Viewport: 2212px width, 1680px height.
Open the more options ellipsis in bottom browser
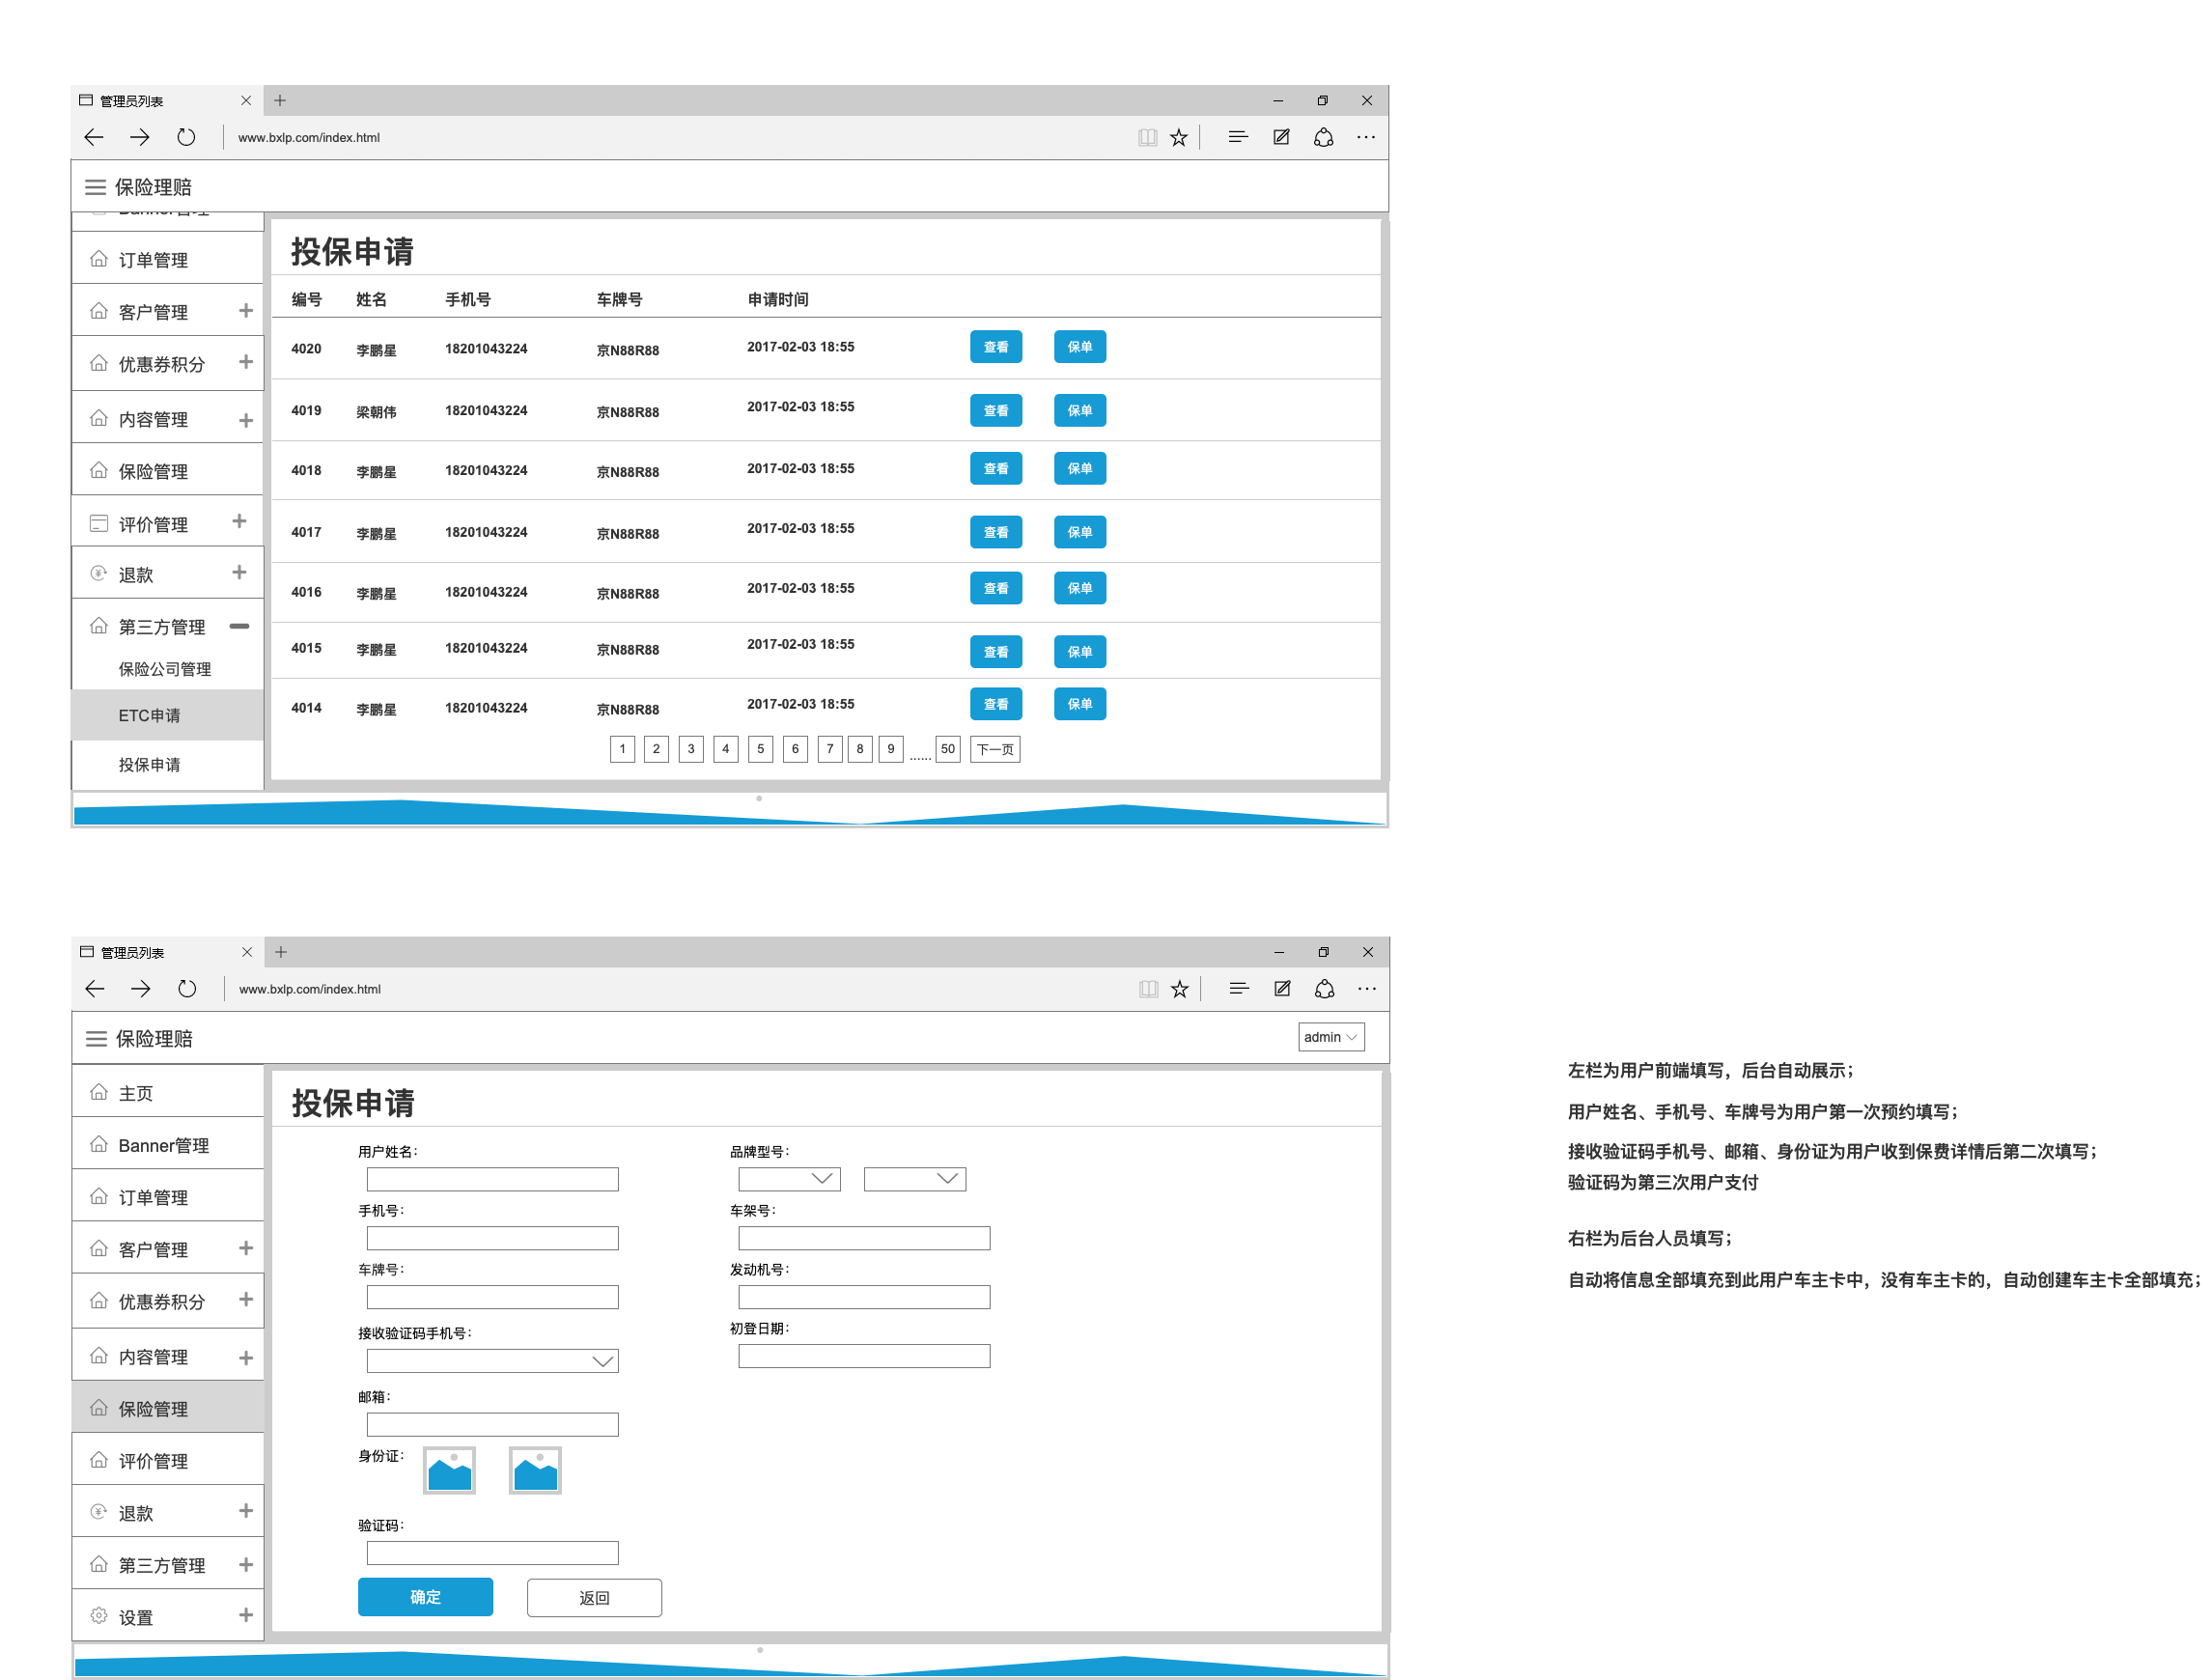tap(1367, 989)
